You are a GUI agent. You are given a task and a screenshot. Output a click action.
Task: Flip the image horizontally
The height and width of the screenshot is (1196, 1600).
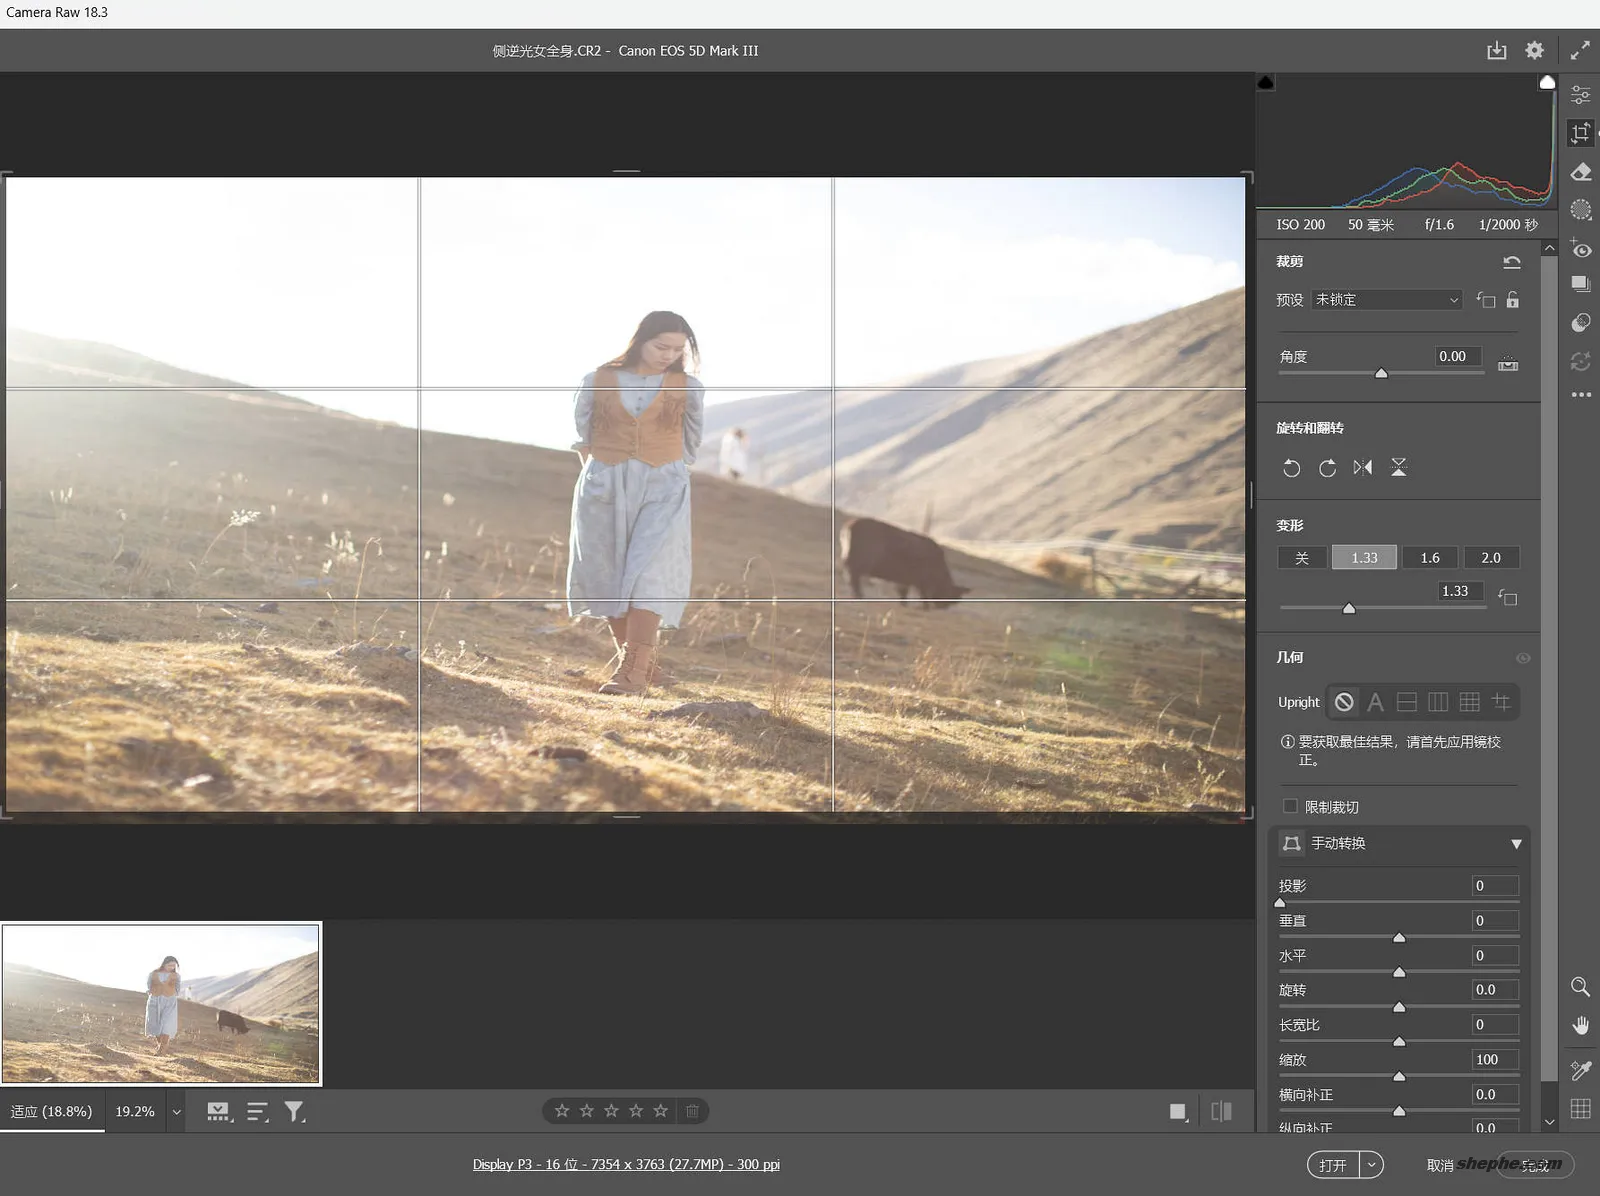pos(1362,467)
